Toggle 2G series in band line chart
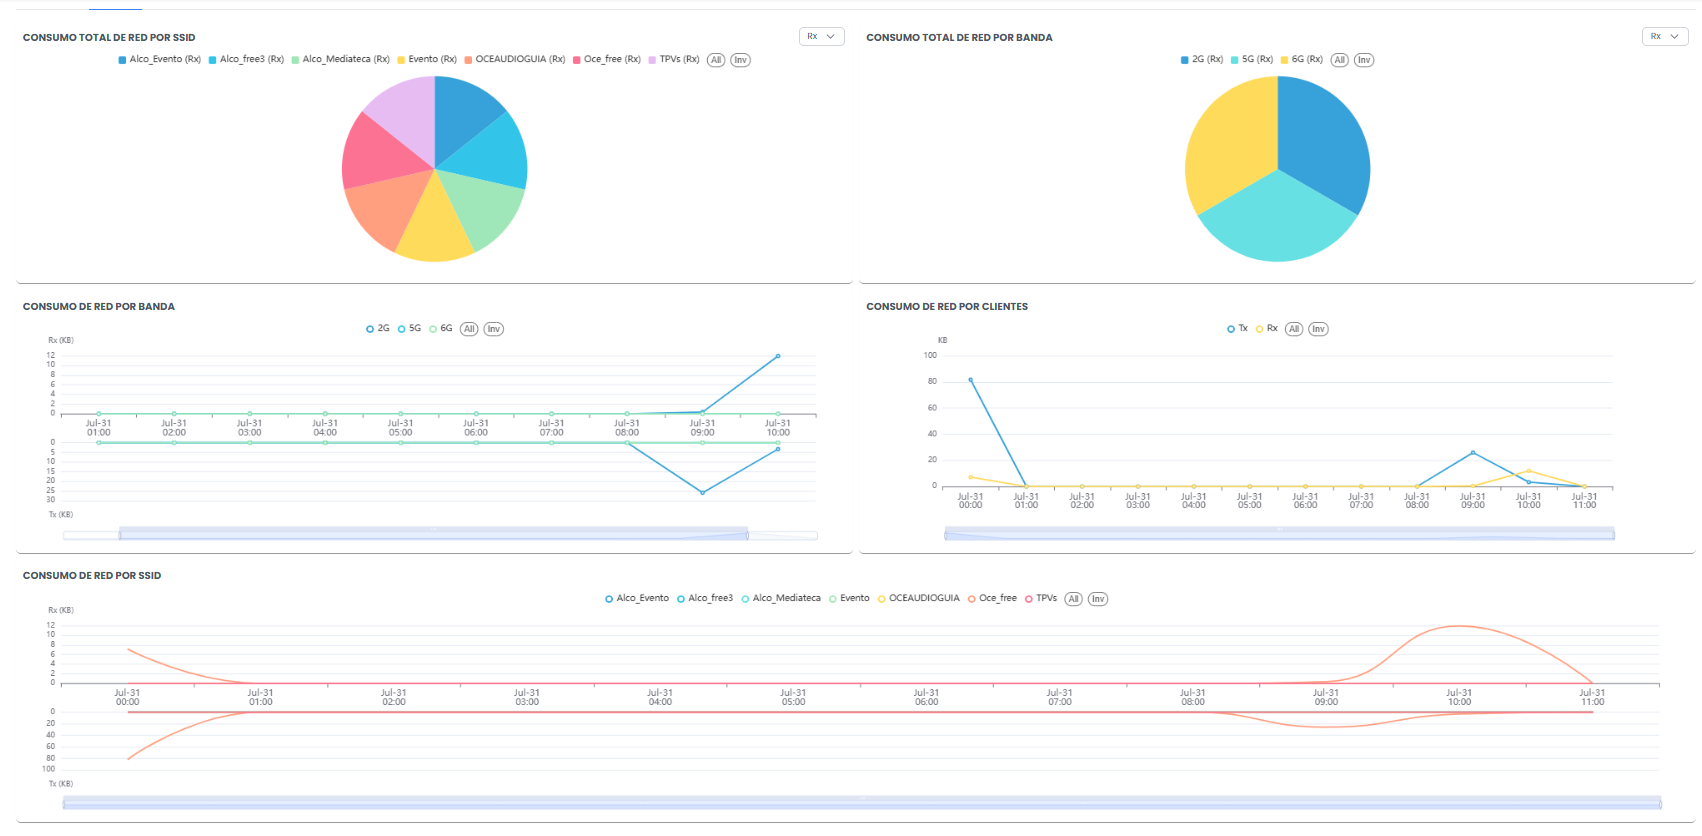 click(x=378, y=329)
